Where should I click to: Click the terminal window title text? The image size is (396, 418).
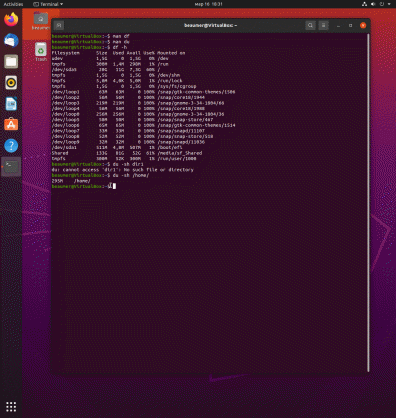210,25
